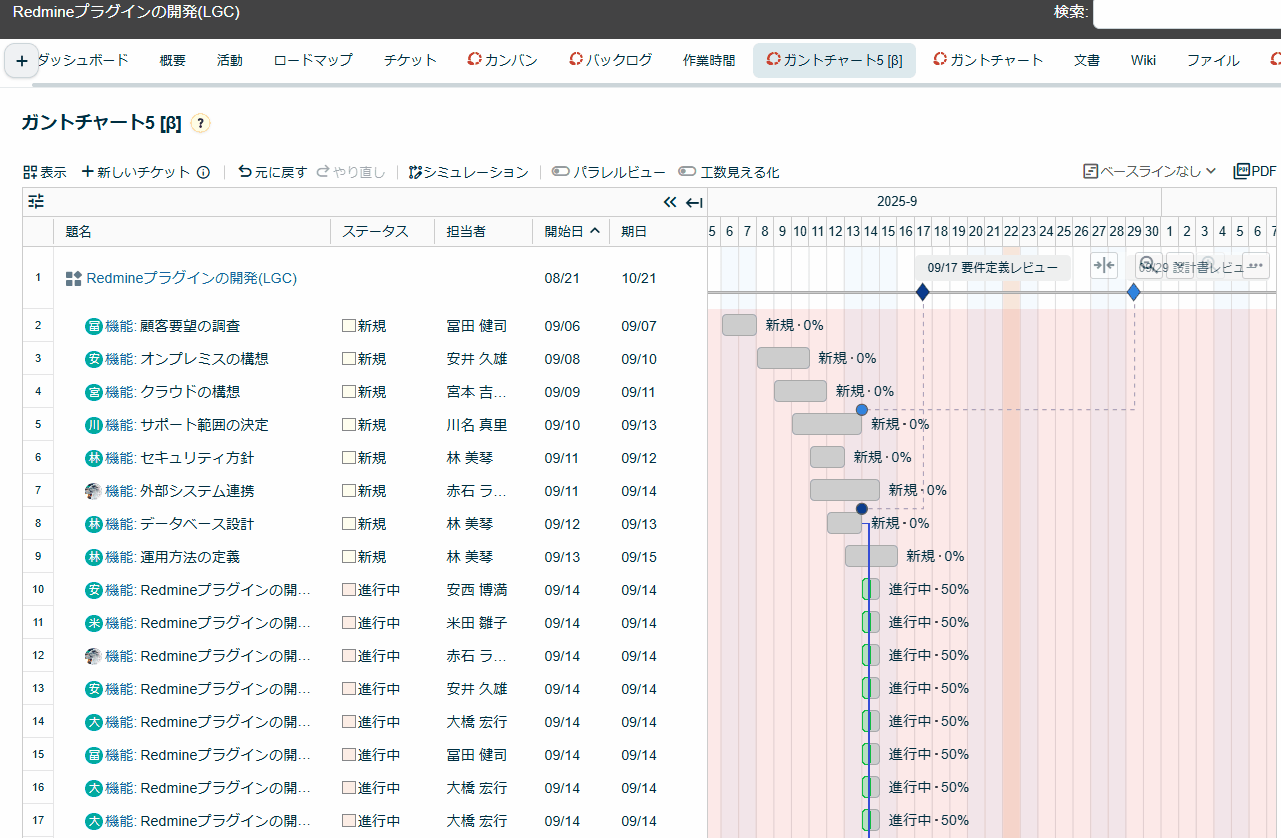The width and height of the screenshot is (1281, 838).
Task: Open the 文書 tab
Action: tap(1087, 60)
